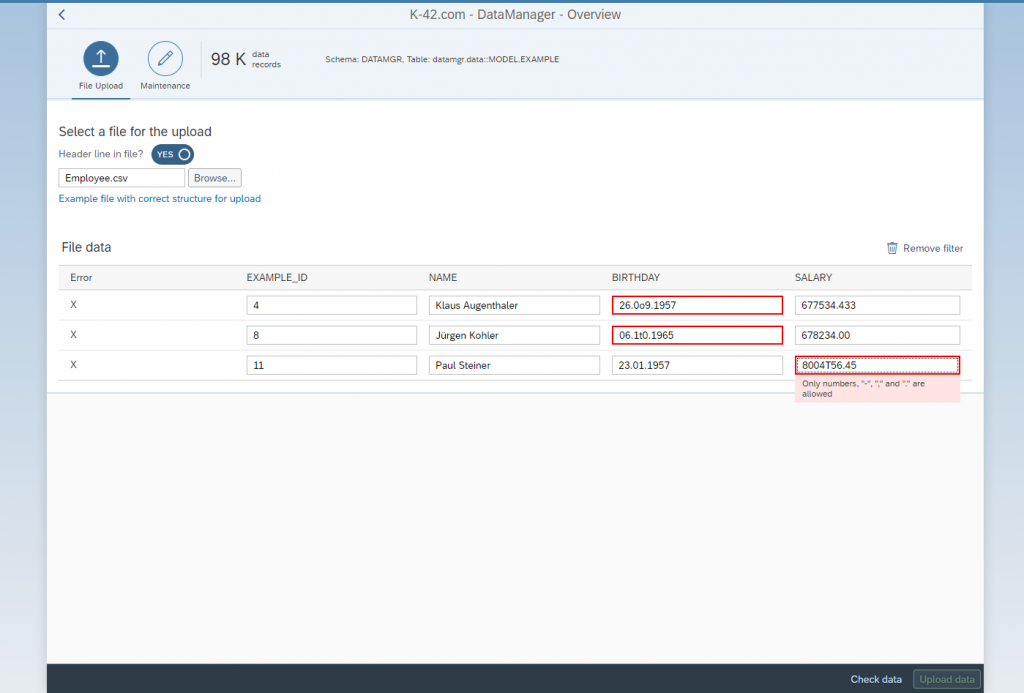Open the Maintenance section via the pencil icon
This screenshot has height=693, width=1024.
pyautogui.click(x=164, y=58)
